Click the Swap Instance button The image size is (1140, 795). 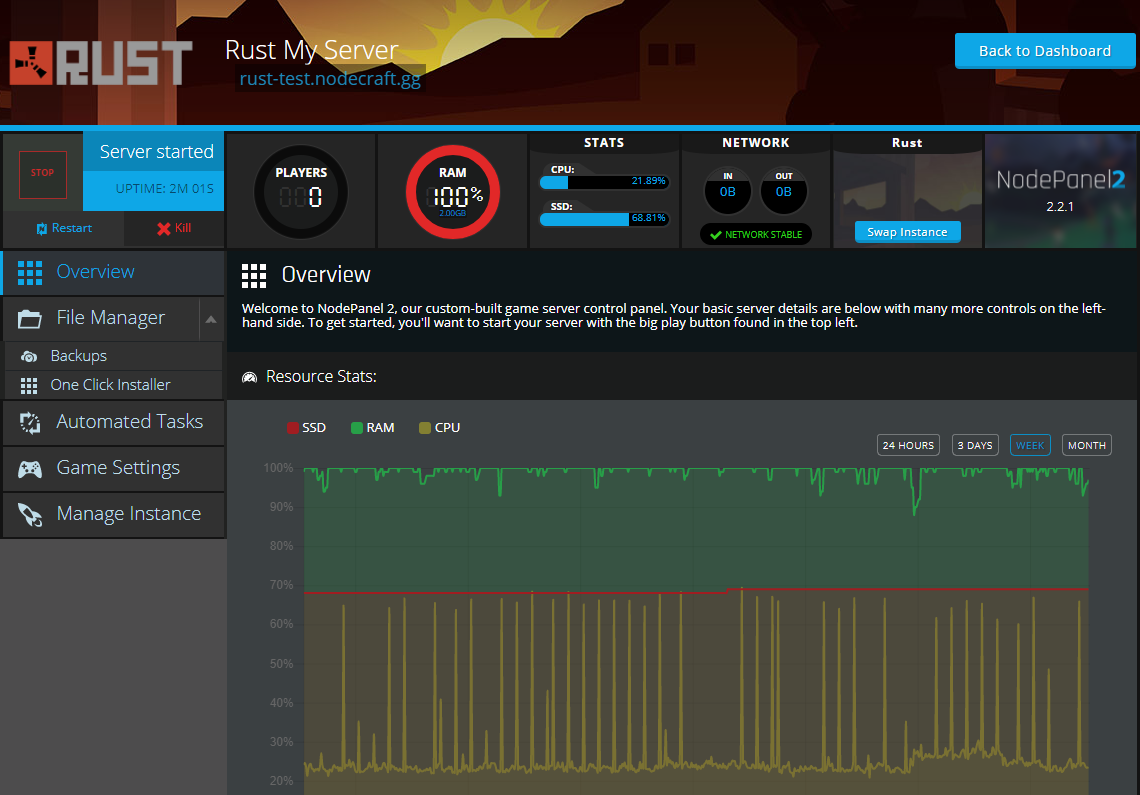tap(907, 232)
